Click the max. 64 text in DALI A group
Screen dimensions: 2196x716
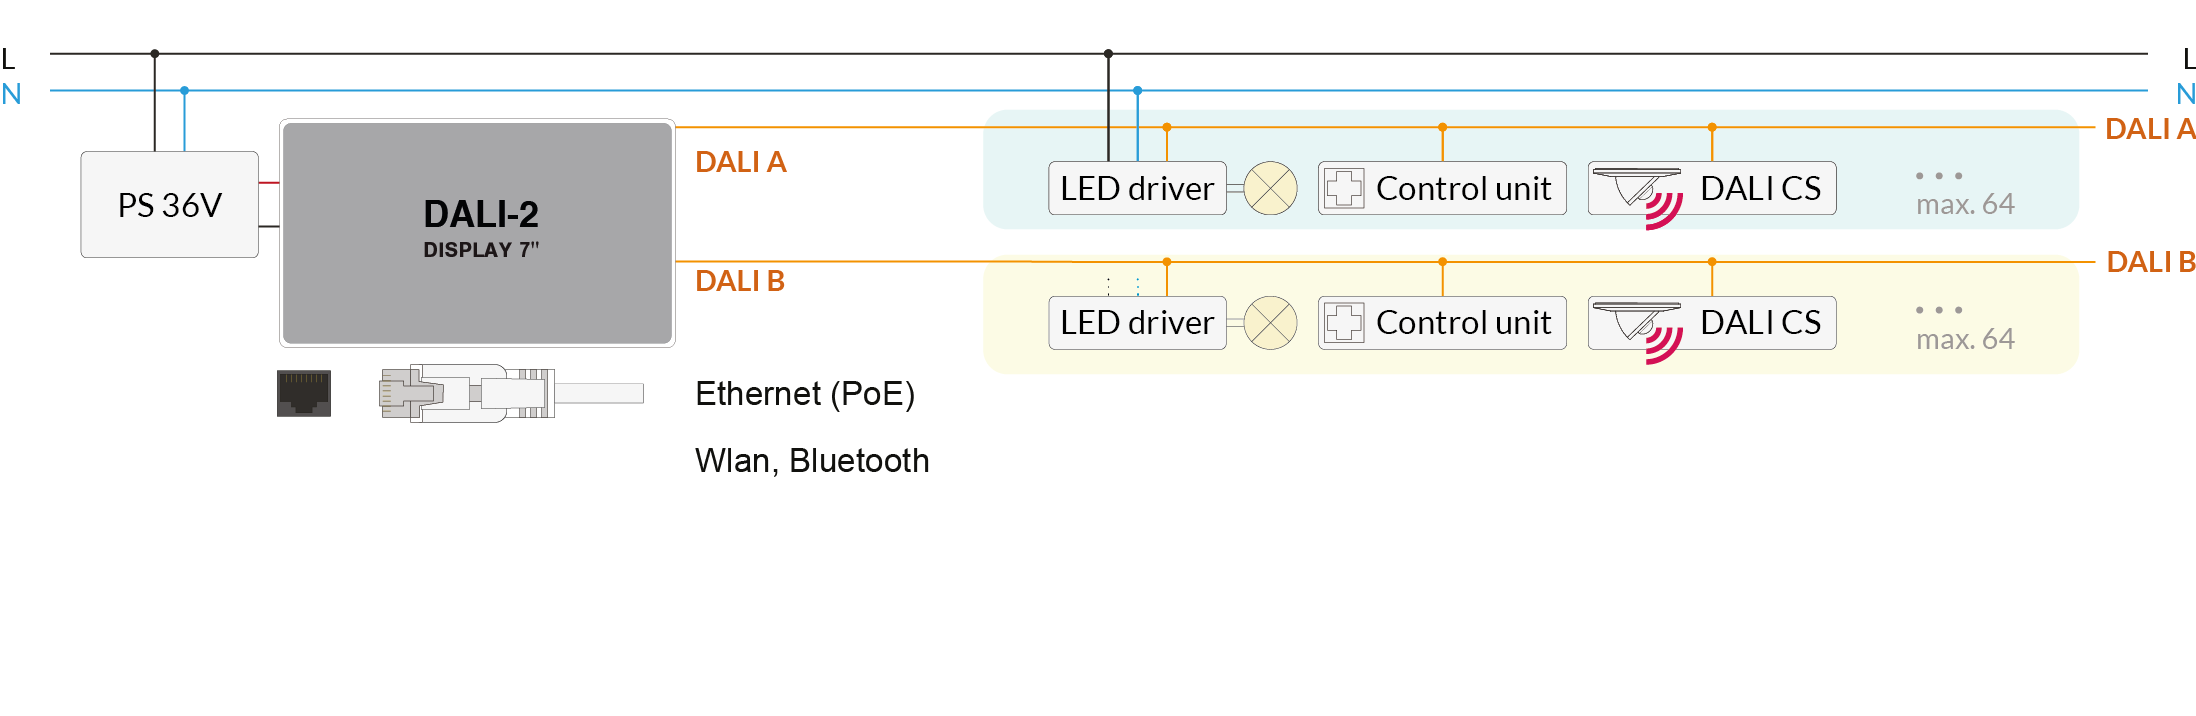click(x=1965, y=204)
